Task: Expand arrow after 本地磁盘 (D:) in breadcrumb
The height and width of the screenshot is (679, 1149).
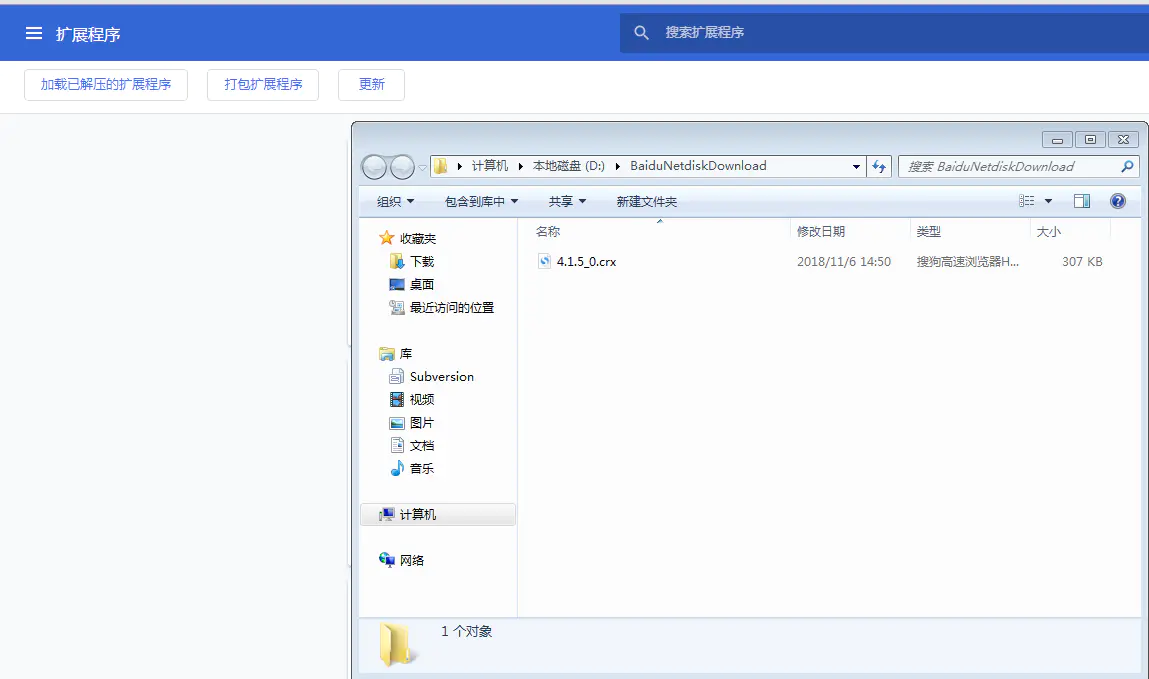Action: pyautogui.click(x=617, y=166)
